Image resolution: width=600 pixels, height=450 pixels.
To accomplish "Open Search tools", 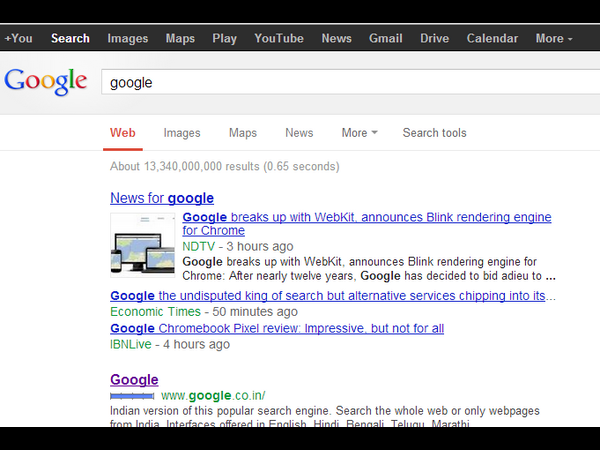I will pos(434,133).
